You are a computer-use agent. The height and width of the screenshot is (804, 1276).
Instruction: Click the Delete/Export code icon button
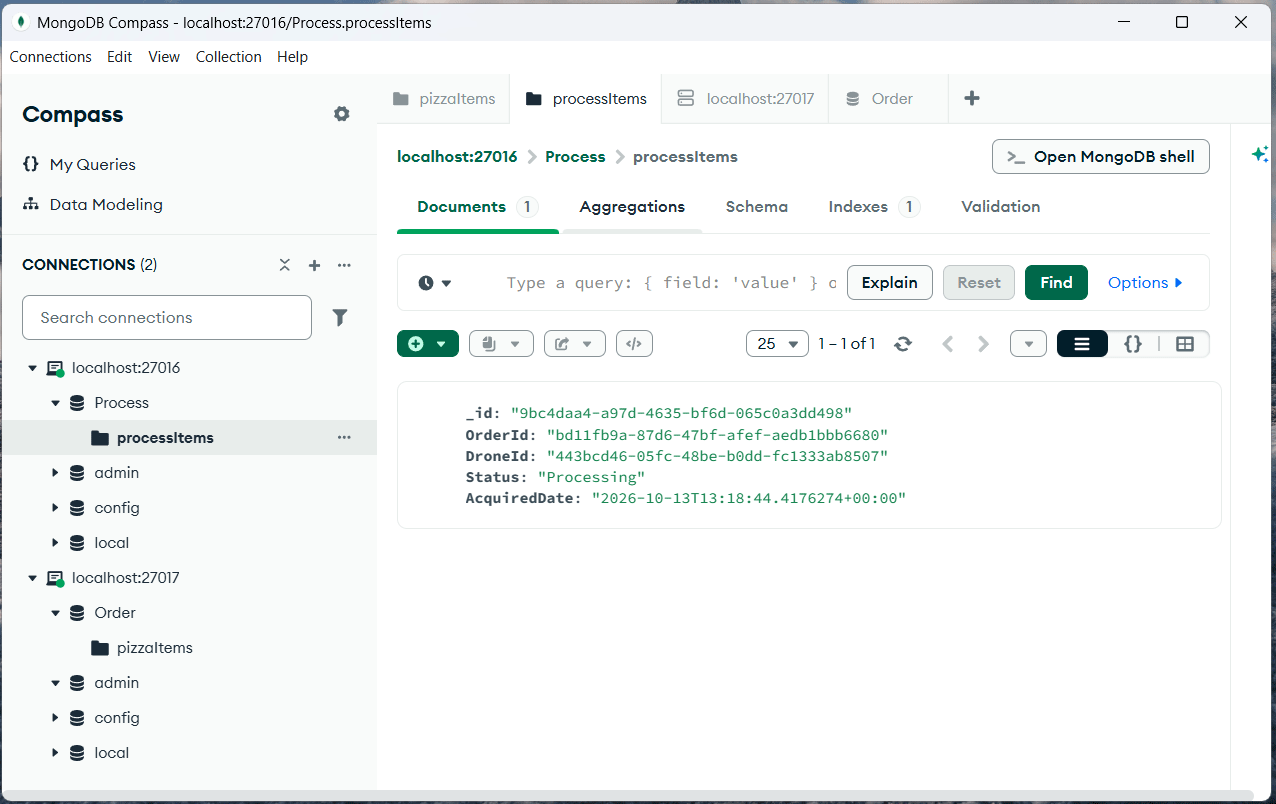tap(634, 344)
